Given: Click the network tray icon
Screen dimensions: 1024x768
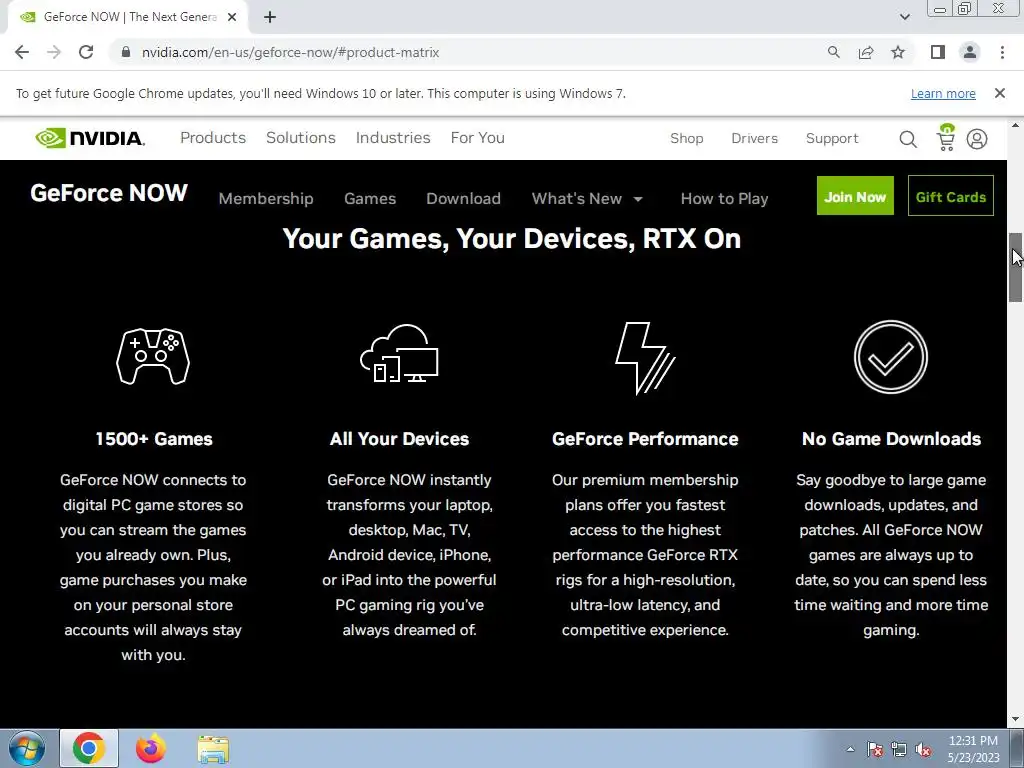Looking at the screenshot, I should (899, 749).
